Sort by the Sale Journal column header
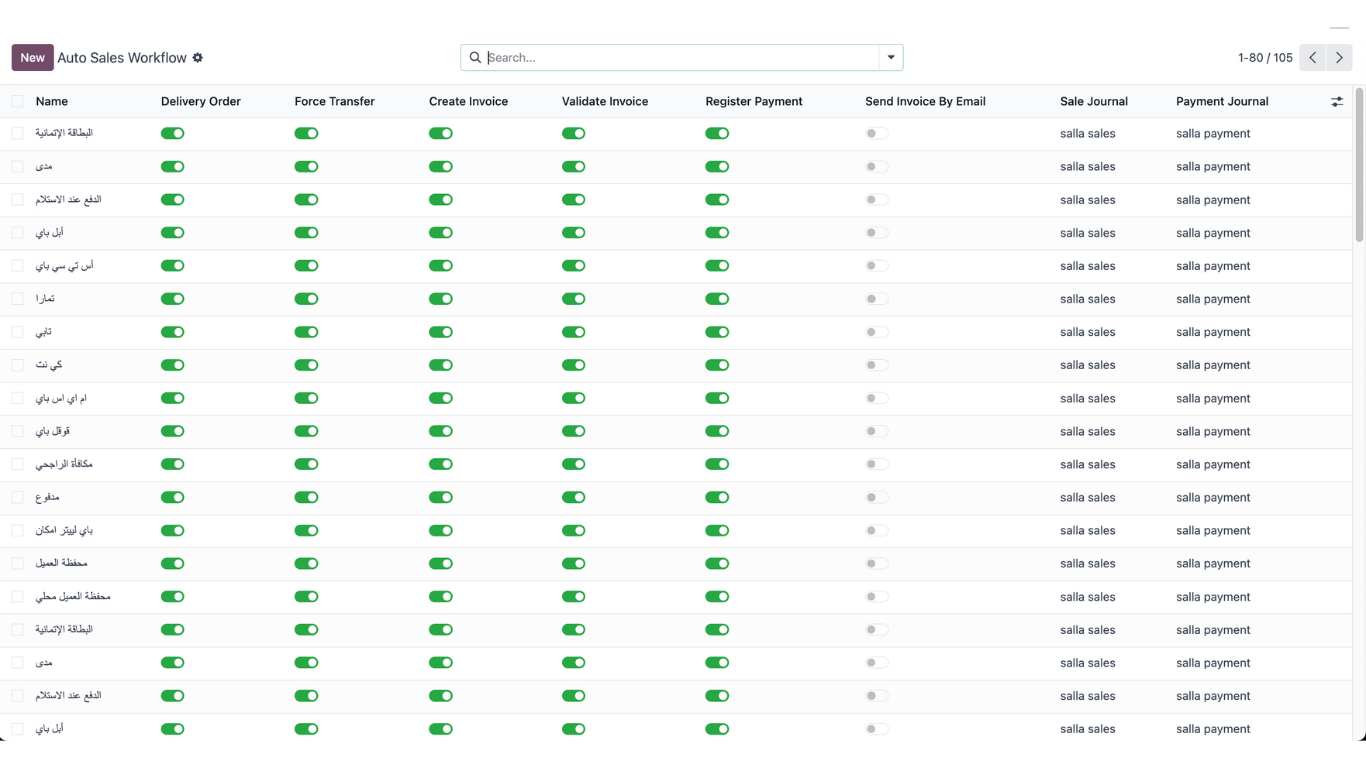 click(x=1093, y=101)
